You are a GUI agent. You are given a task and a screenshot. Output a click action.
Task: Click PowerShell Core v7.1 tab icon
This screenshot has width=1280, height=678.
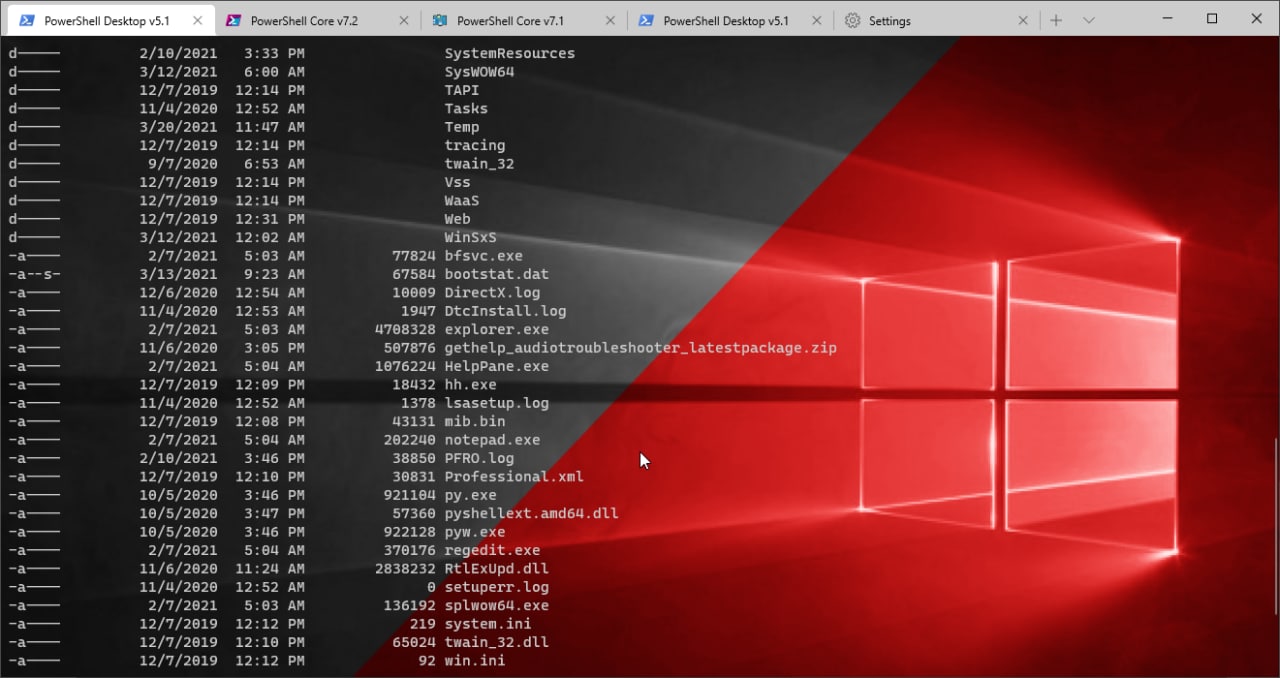pos(440,21)
